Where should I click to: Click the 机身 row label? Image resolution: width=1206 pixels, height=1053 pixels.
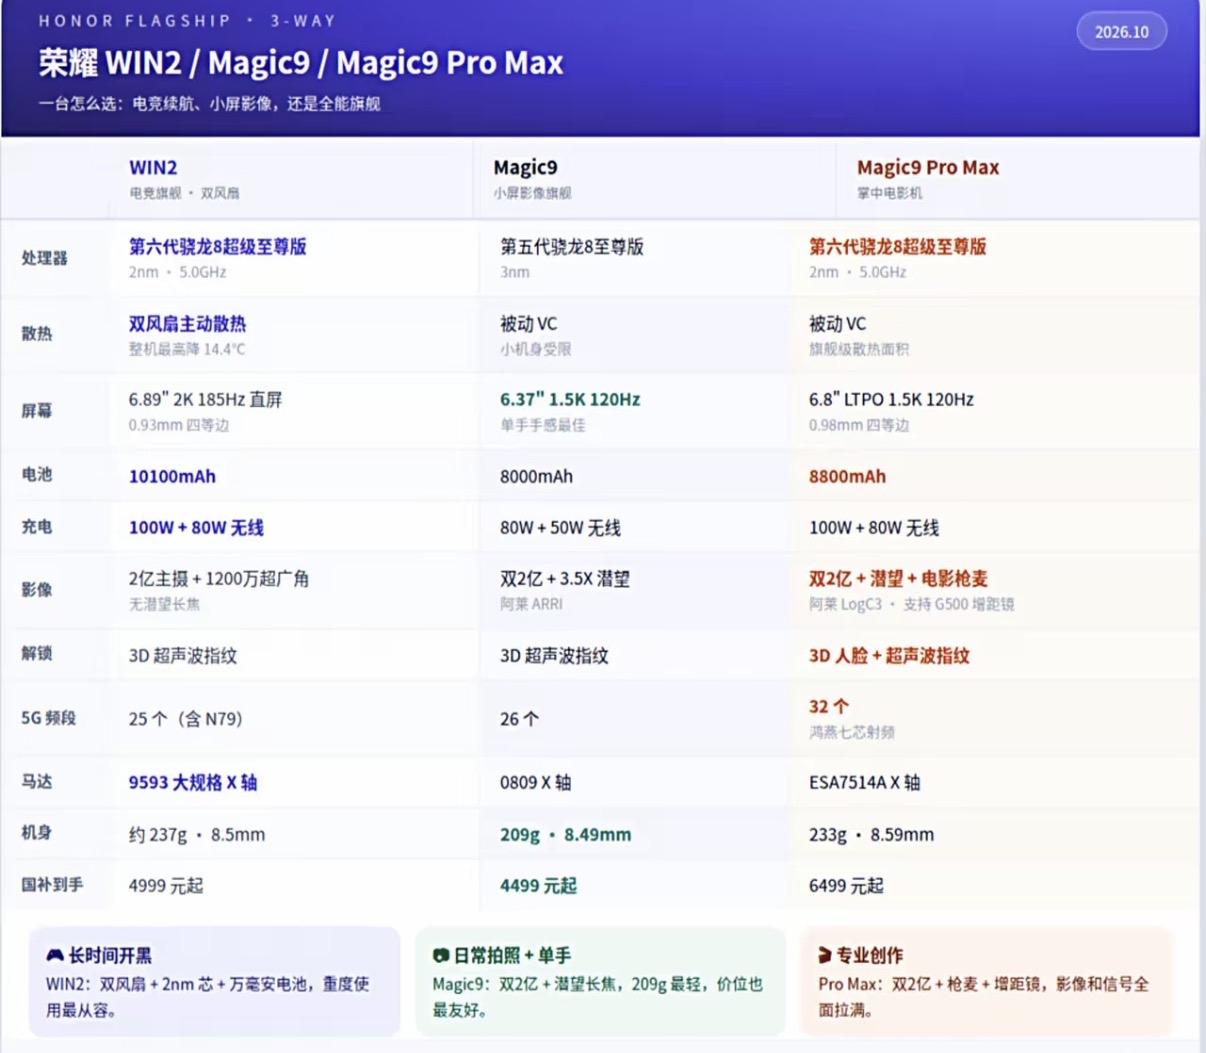(37, 833)
